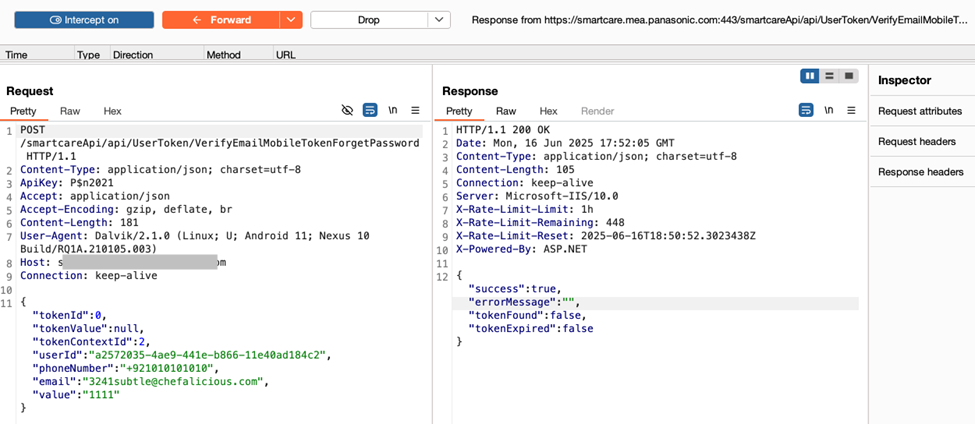Viewport: 975px width, 424px height.
Task: Select combined tabbed layout icon
Action: [849, 76]
